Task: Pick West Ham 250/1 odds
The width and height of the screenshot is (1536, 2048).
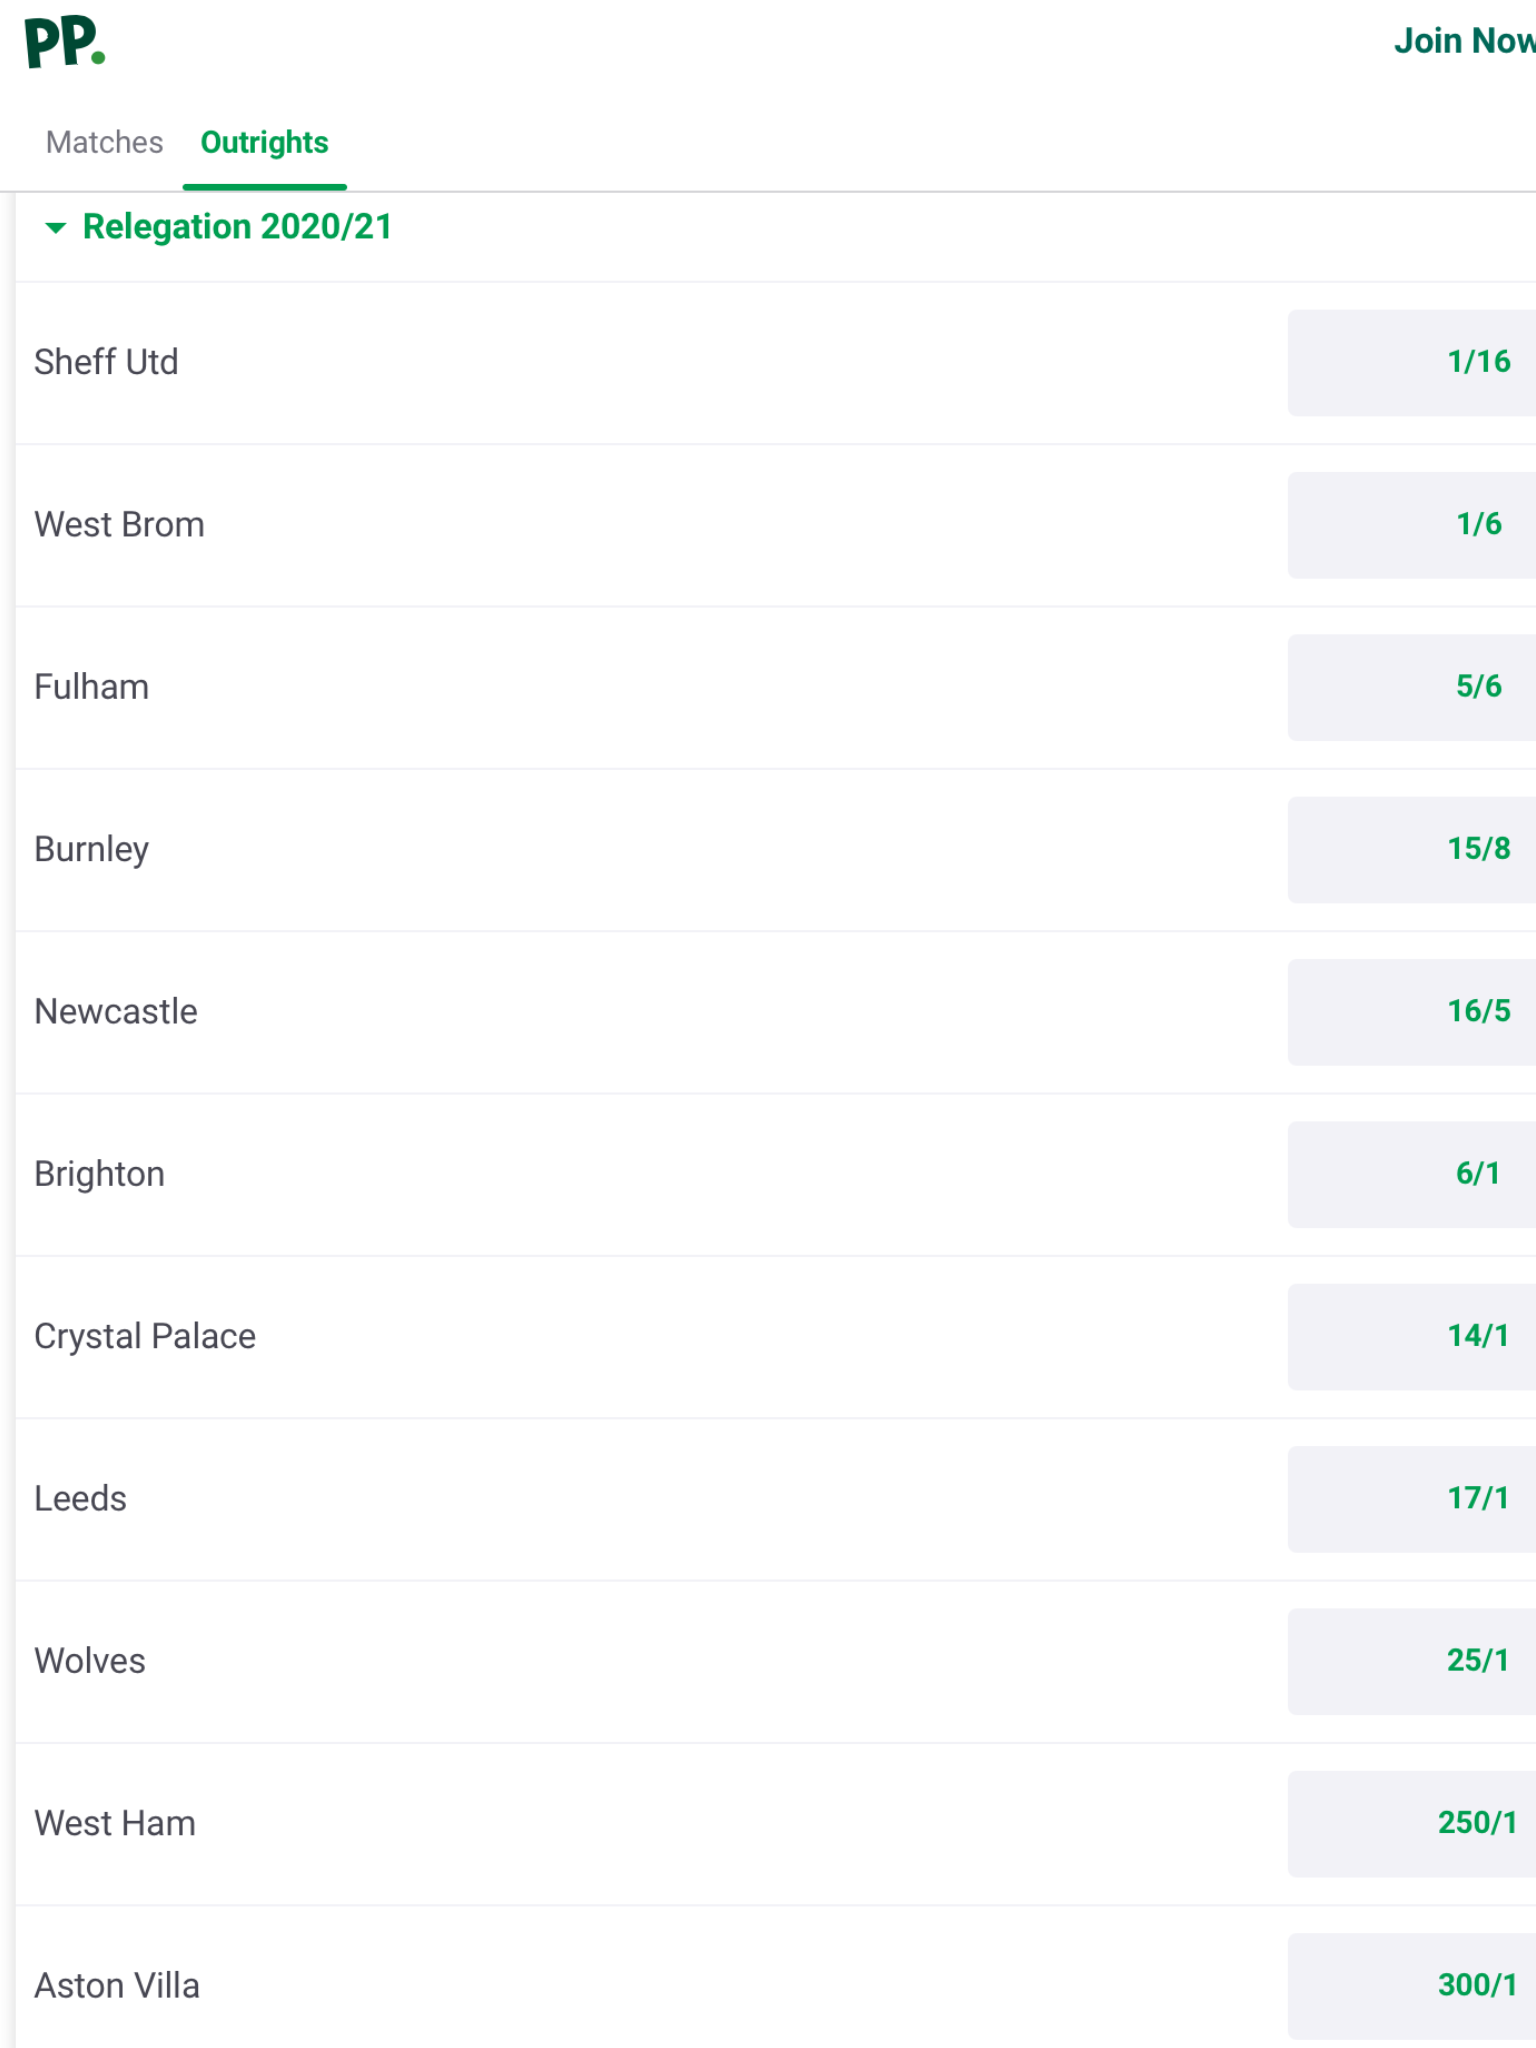Action: click(1412, 1823)
